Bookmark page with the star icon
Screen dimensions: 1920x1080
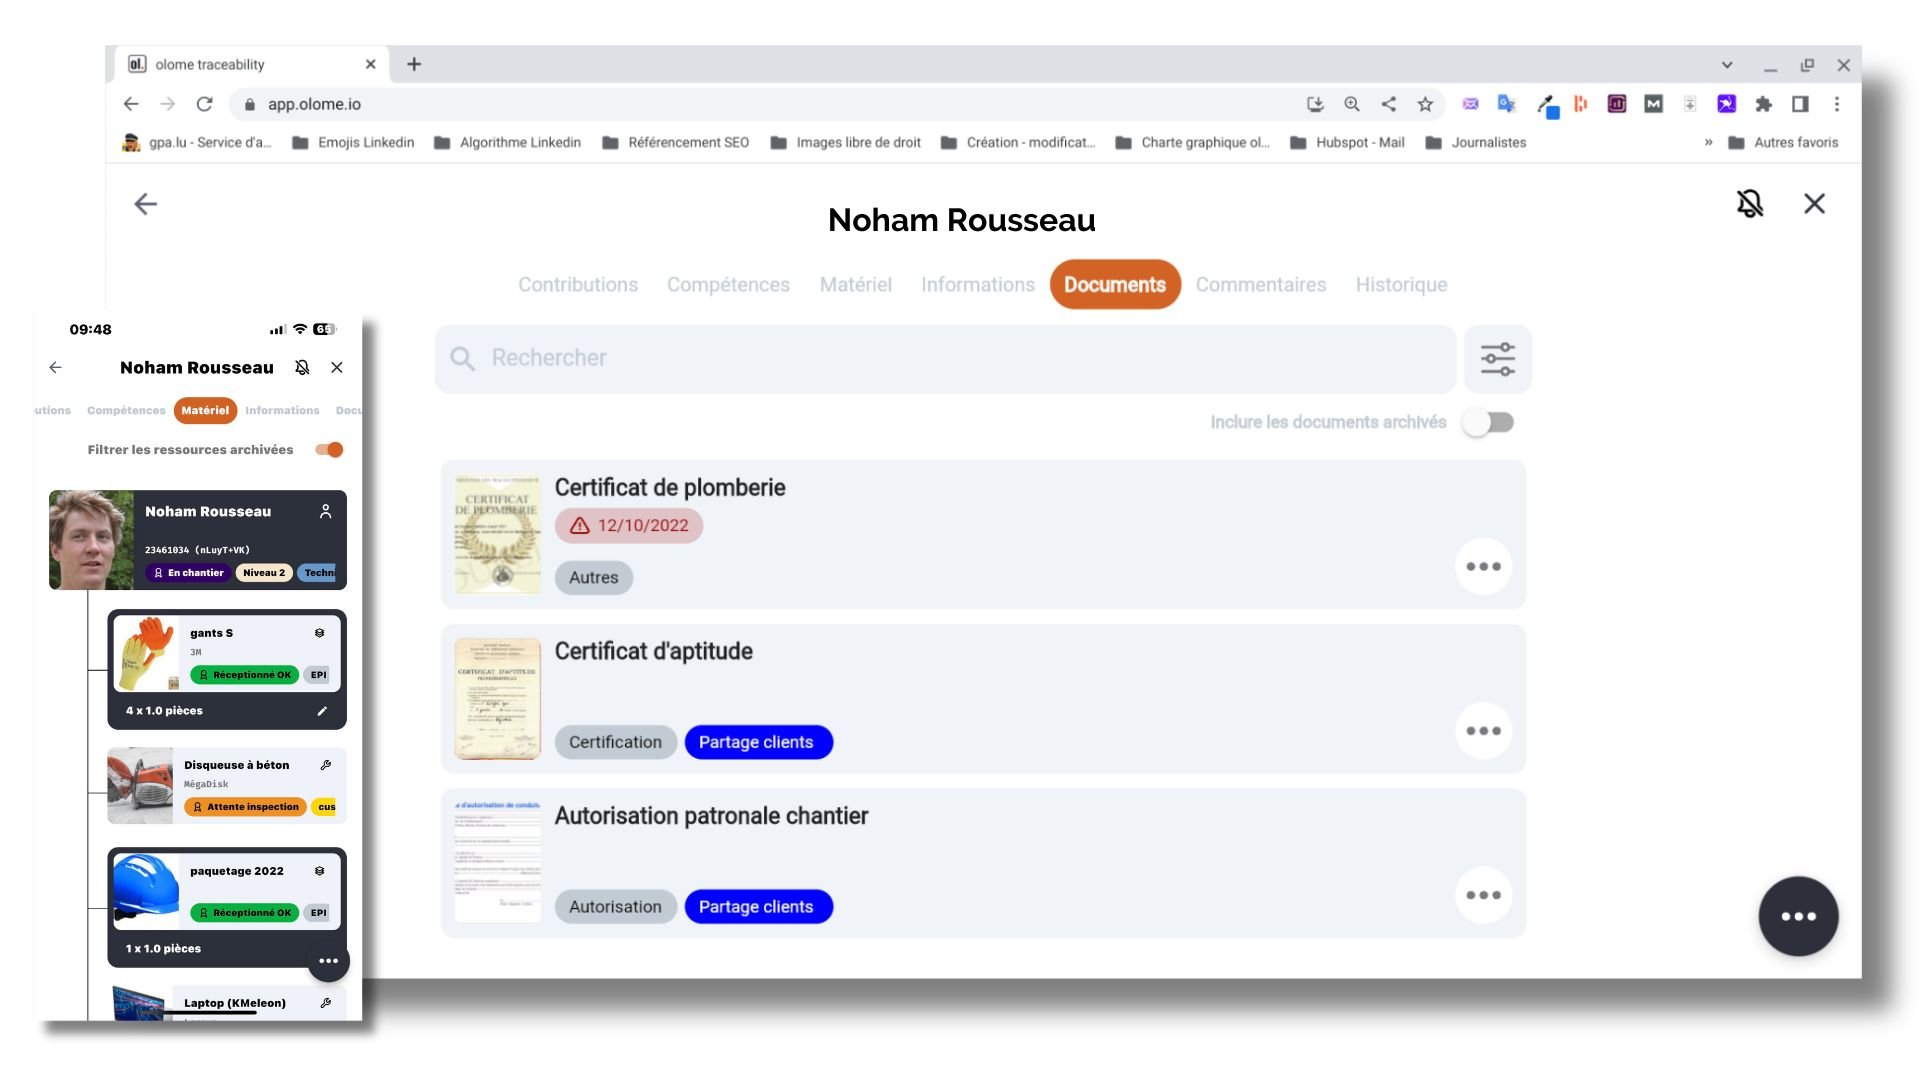pos(1425,104)
